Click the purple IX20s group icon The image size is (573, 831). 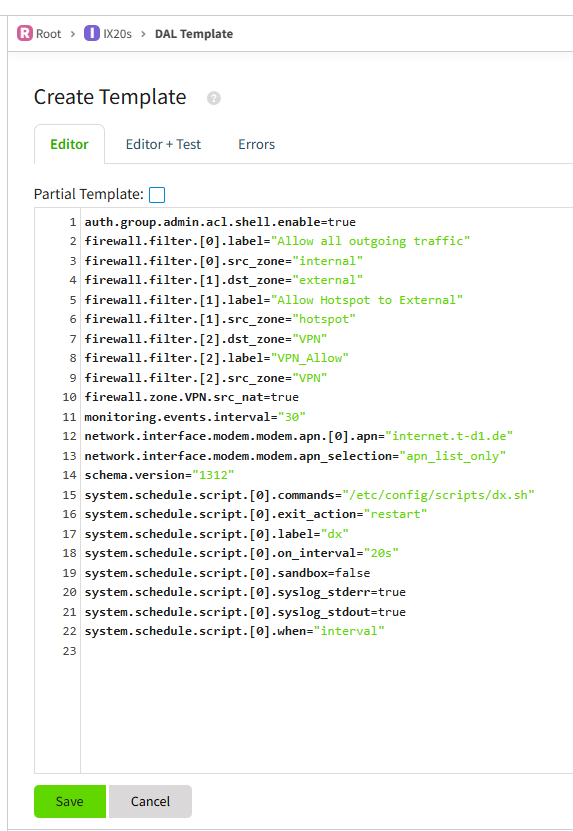click(x=92, y=33)
